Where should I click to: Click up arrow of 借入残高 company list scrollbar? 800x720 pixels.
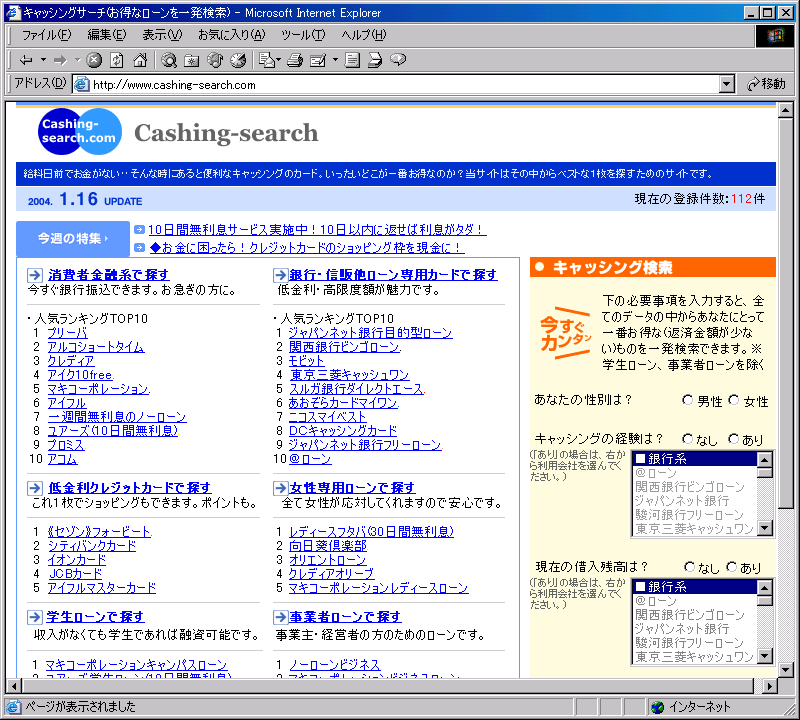764,587
